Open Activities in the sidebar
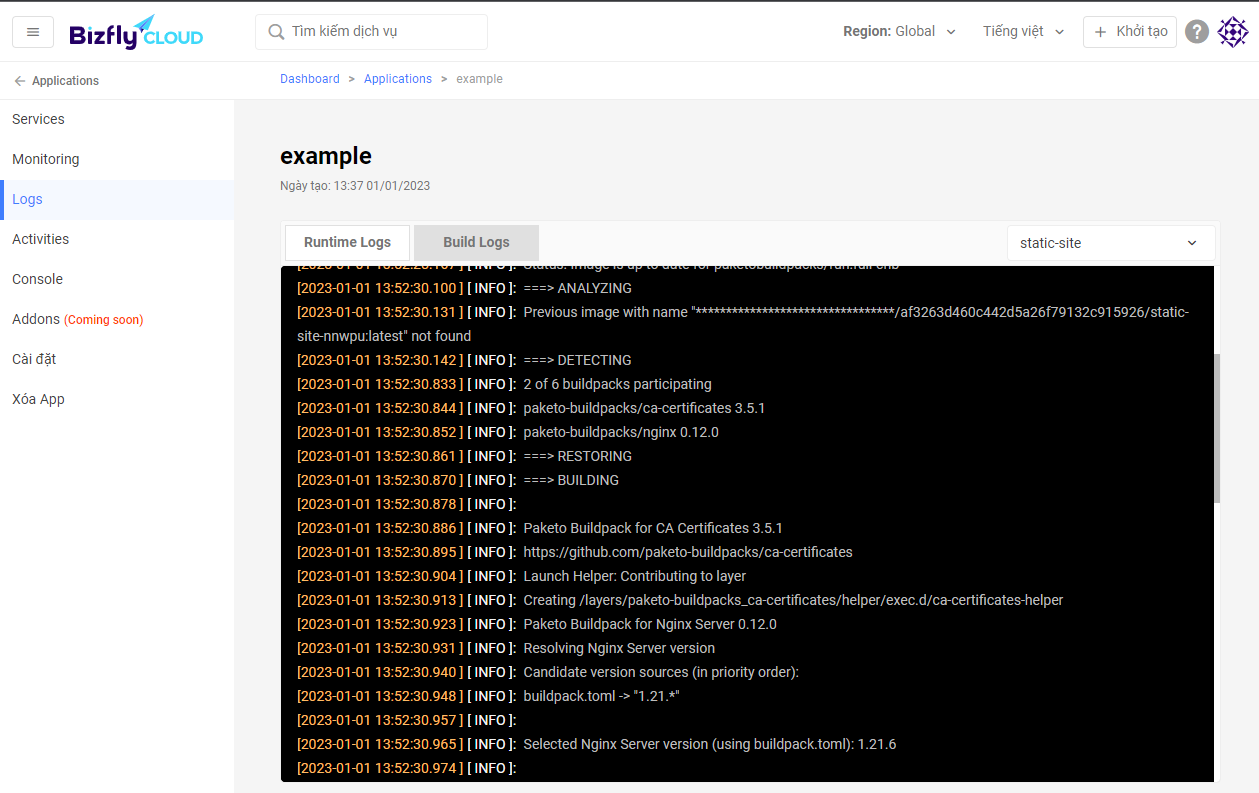1259x793 pixels. [x=41, y=239]
